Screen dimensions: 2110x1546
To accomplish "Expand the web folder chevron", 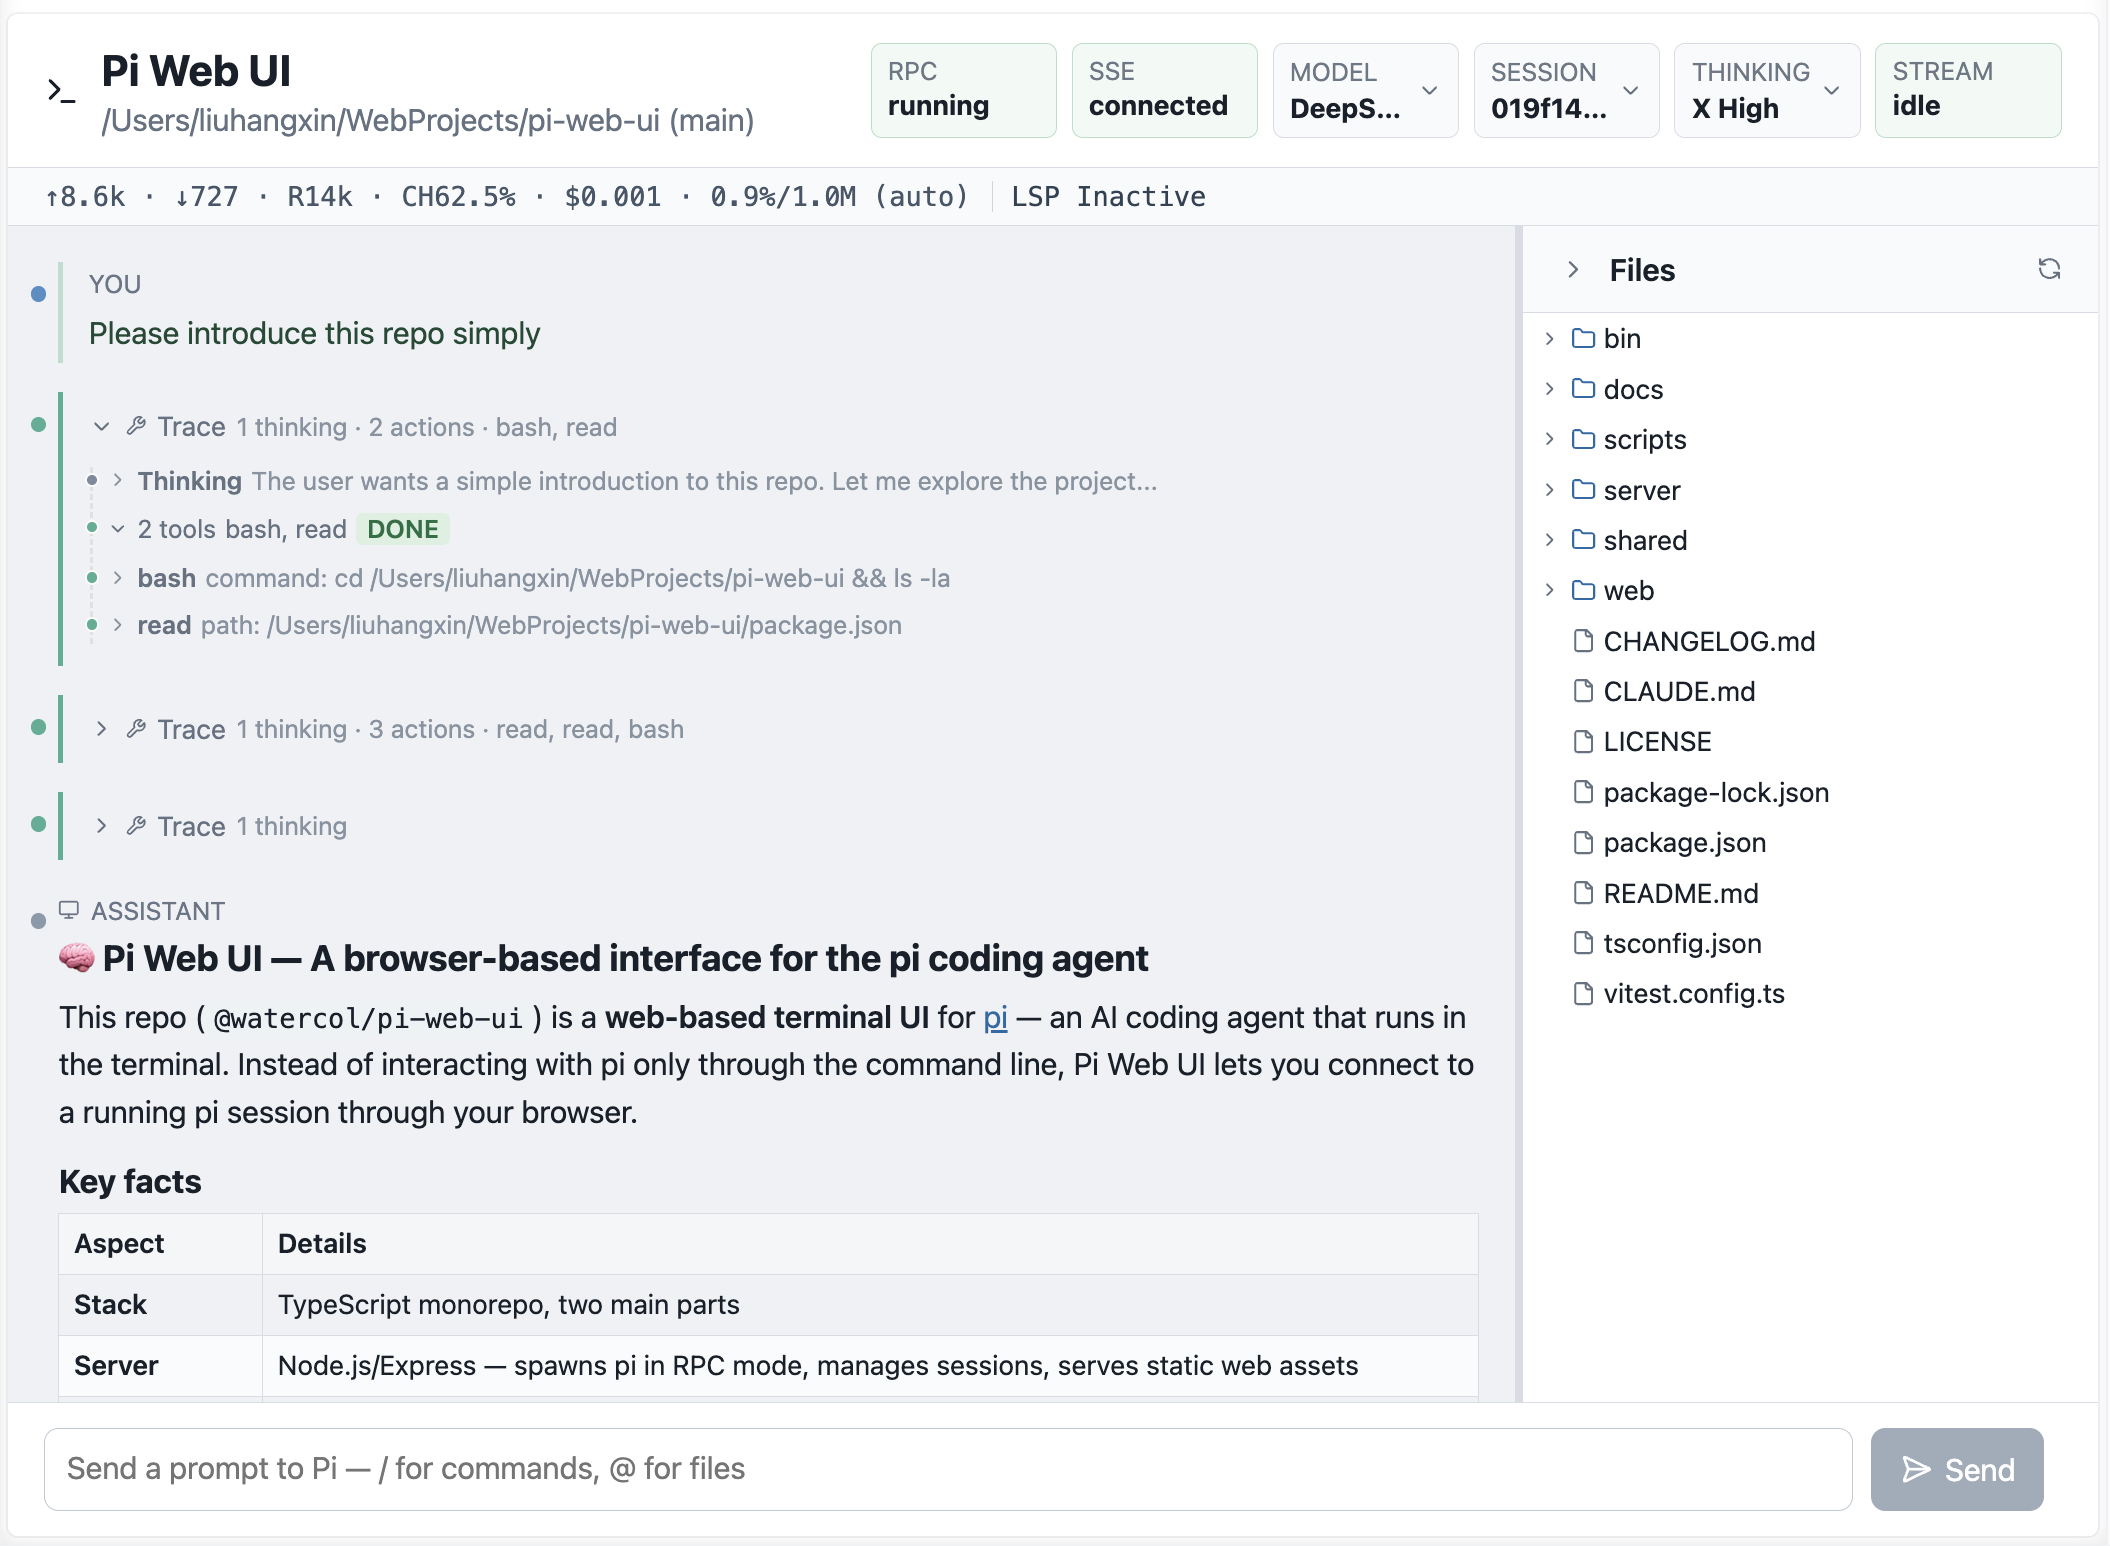I will (1549, 590).
